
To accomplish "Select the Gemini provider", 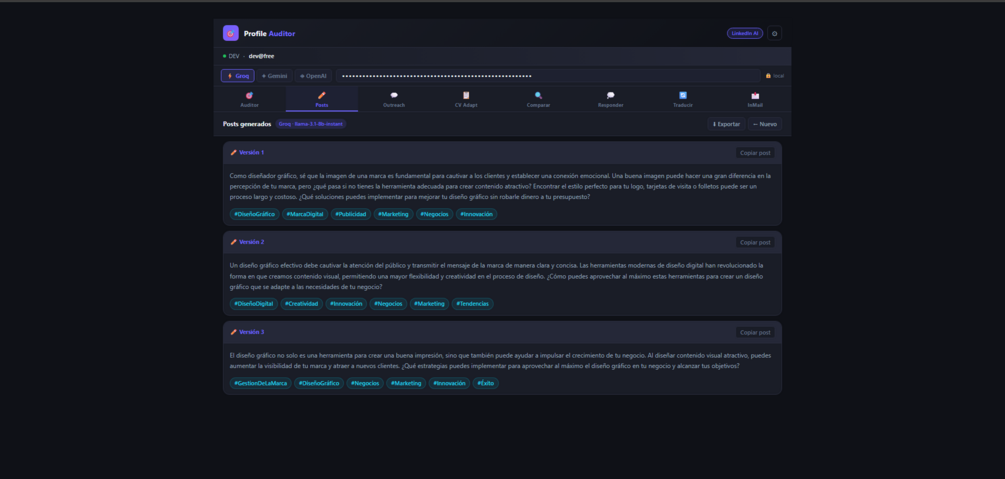I will 274,76.
